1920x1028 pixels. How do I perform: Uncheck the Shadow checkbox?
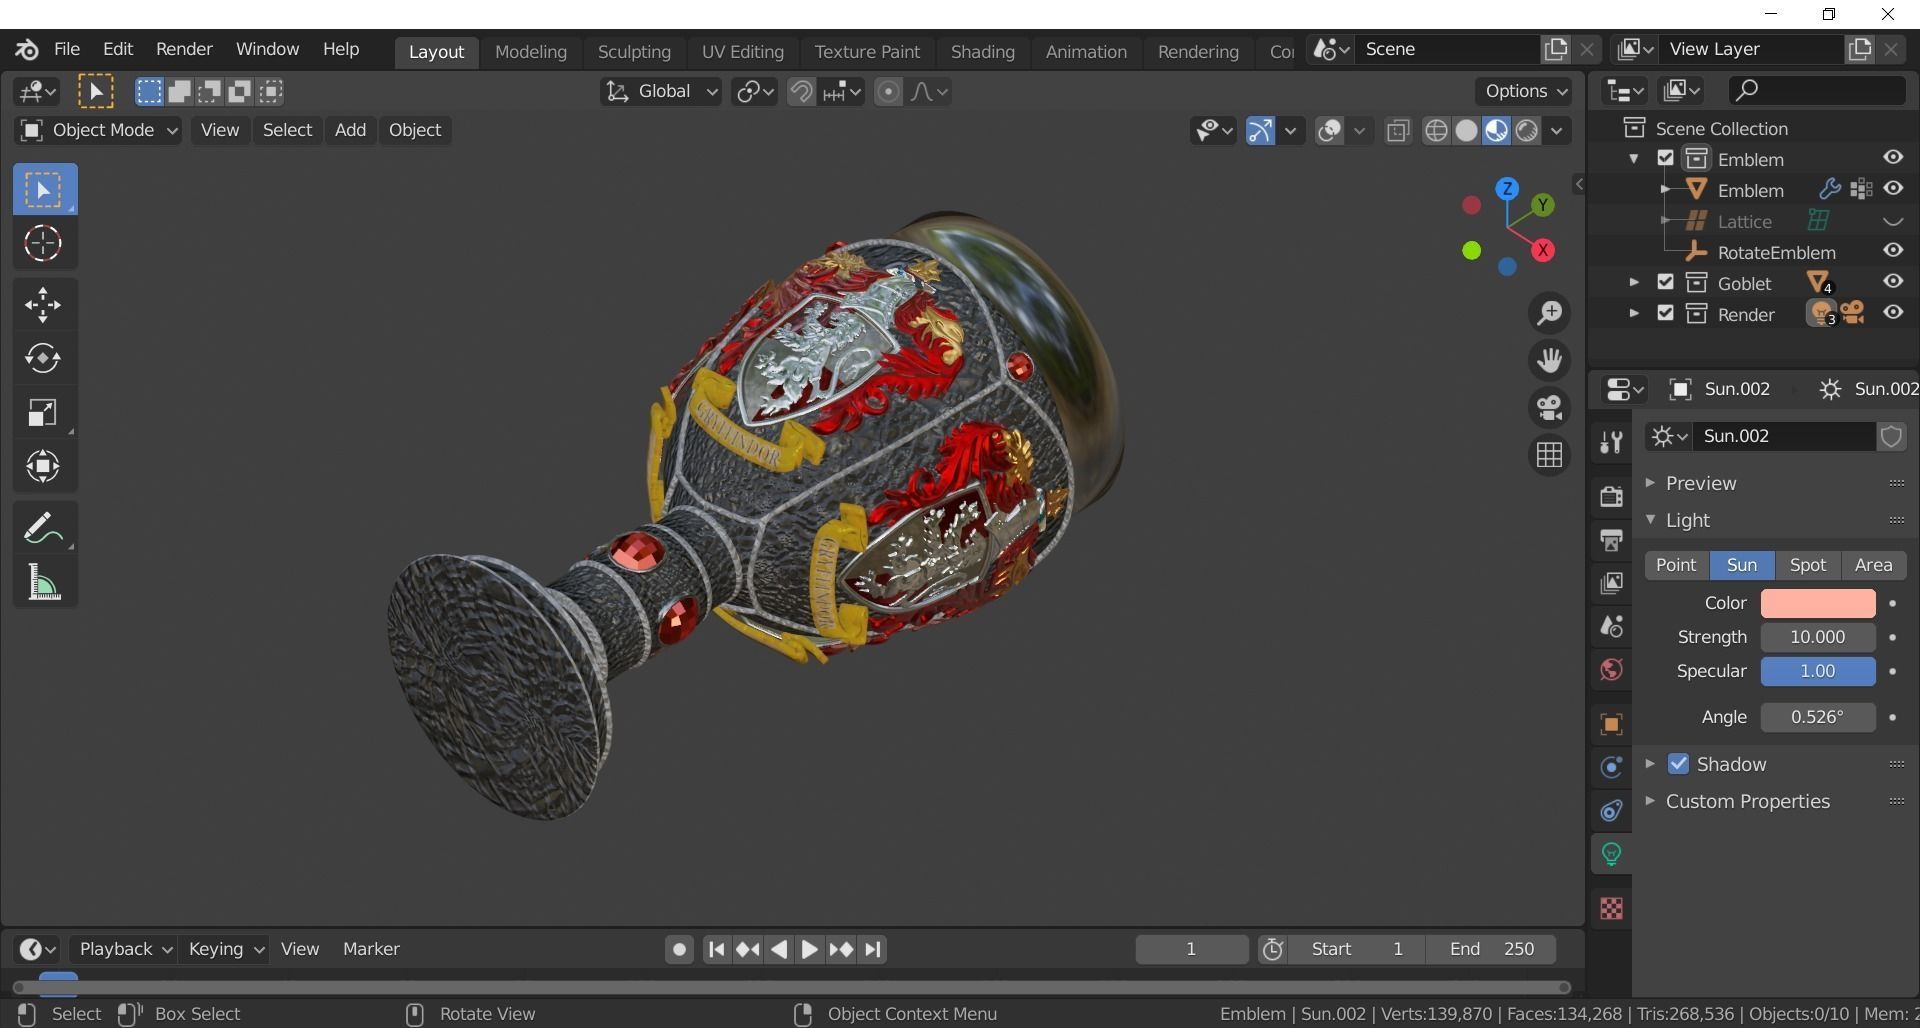(1678, 764)
